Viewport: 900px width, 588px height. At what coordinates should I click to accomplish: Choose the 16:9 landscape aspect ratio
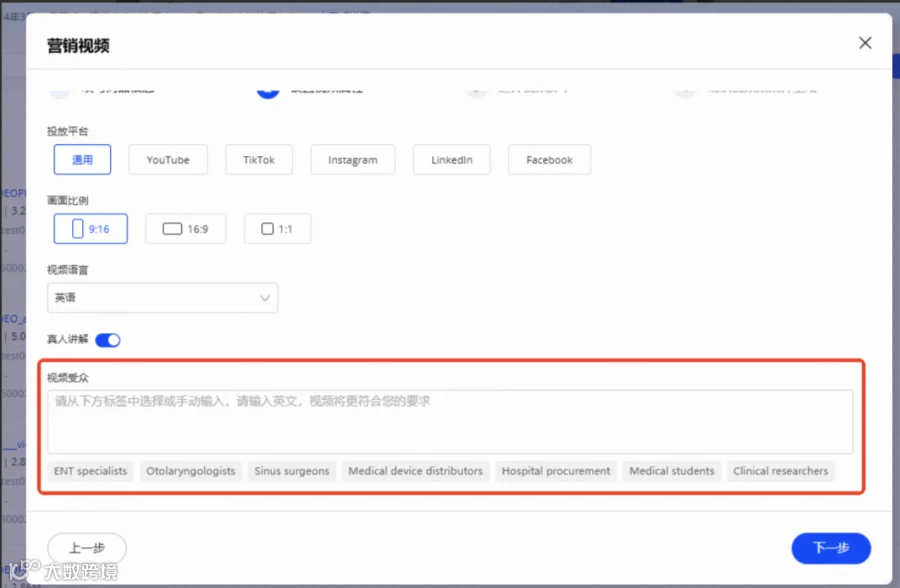(185, 229)
